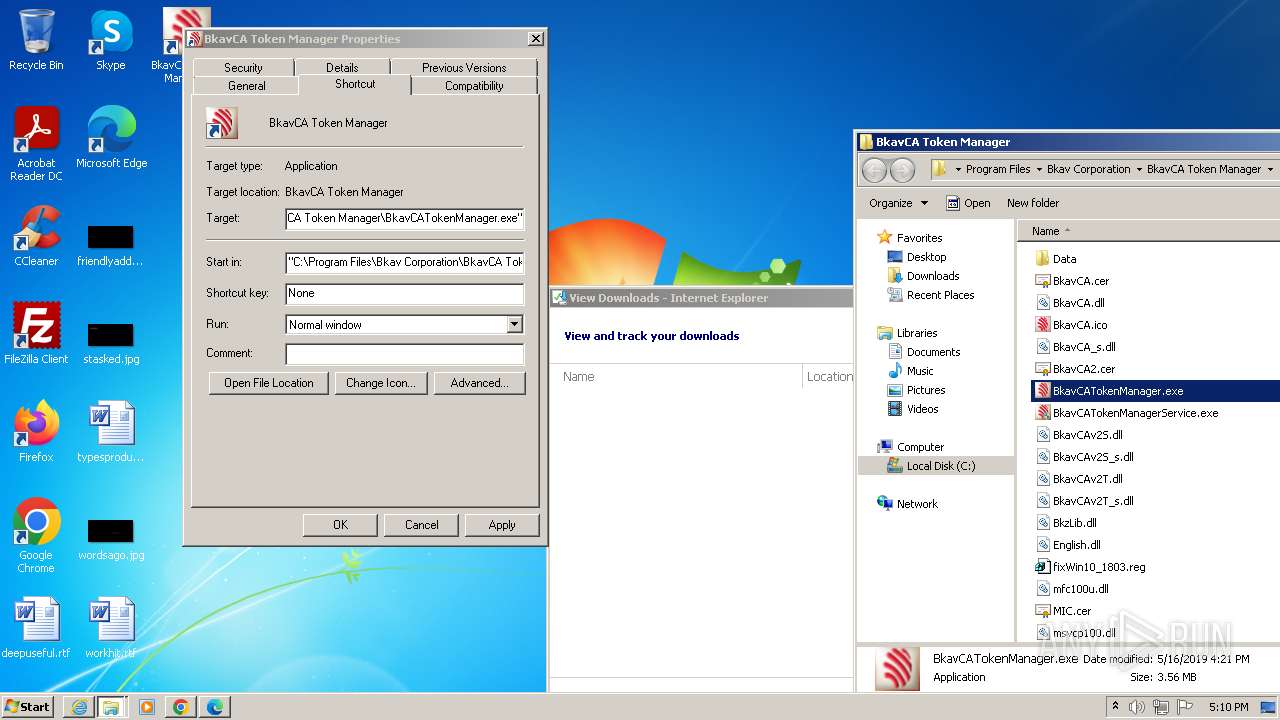Open the Windows Start menu

point(28,707)
